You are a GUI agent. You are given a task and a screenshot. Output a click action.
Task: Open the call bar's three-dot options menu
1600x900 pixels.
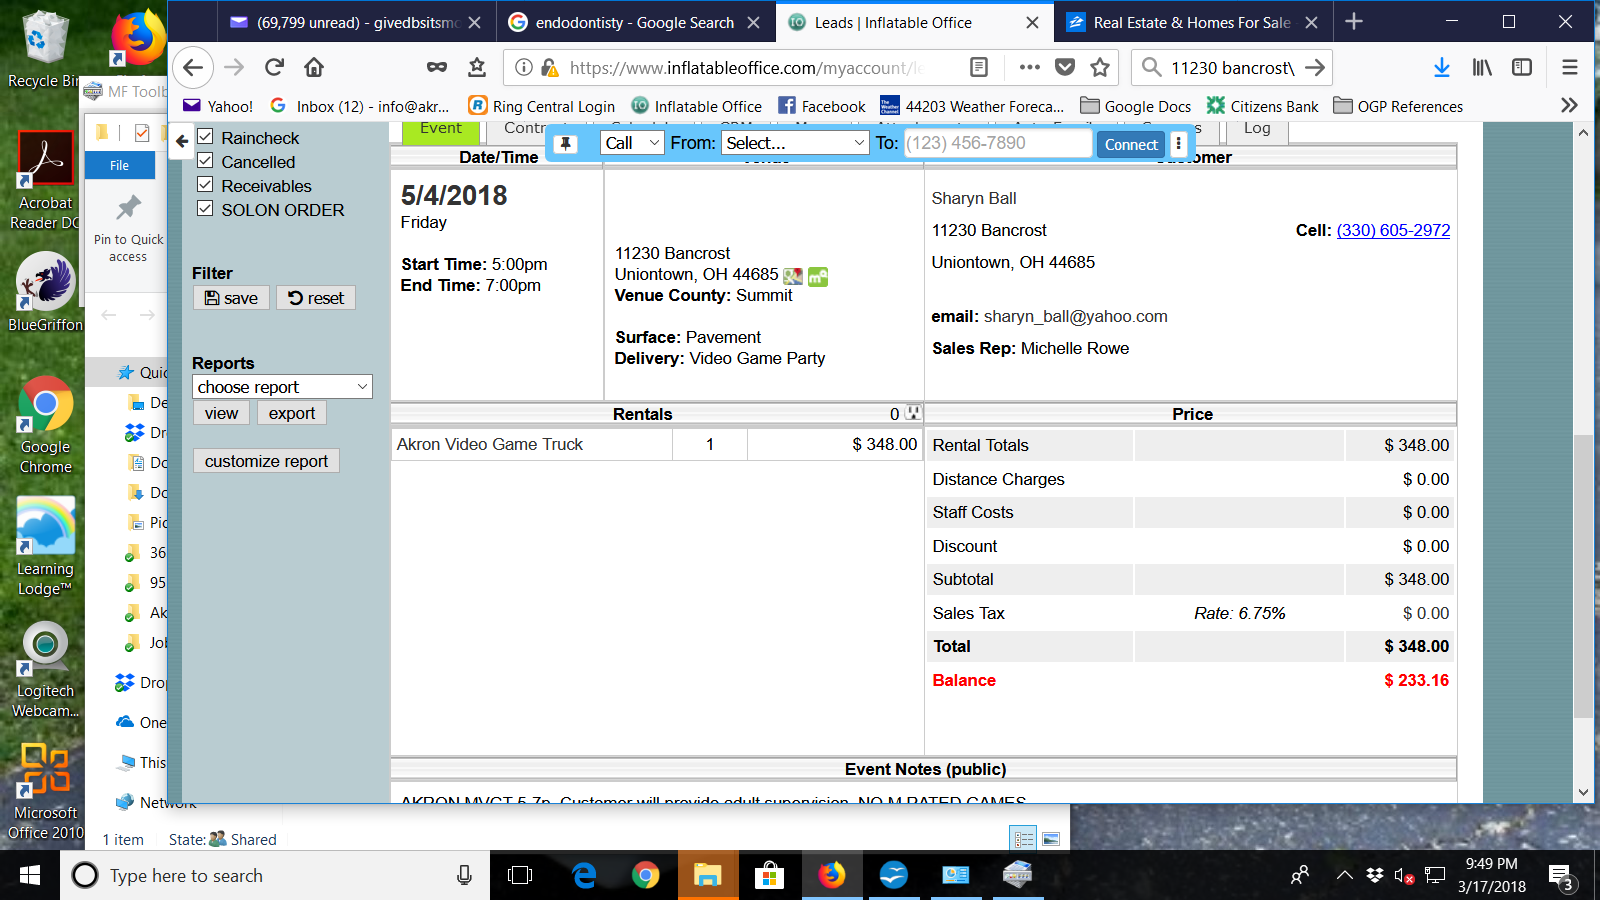click(1179, 144)
